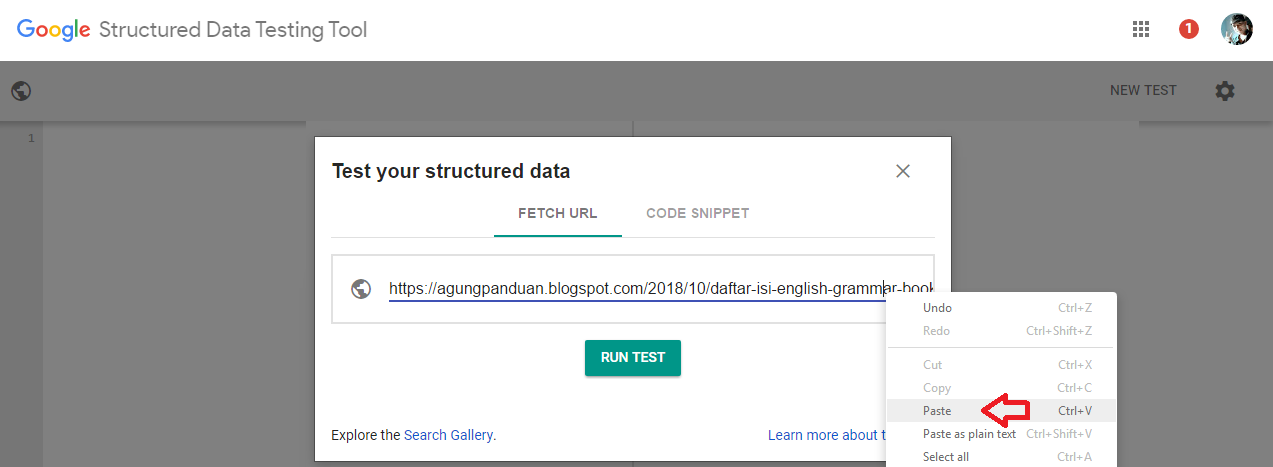This screenshot has height=467, width=1273.
Task: Open the notifications badge
Action: [x=1188, y=29]
